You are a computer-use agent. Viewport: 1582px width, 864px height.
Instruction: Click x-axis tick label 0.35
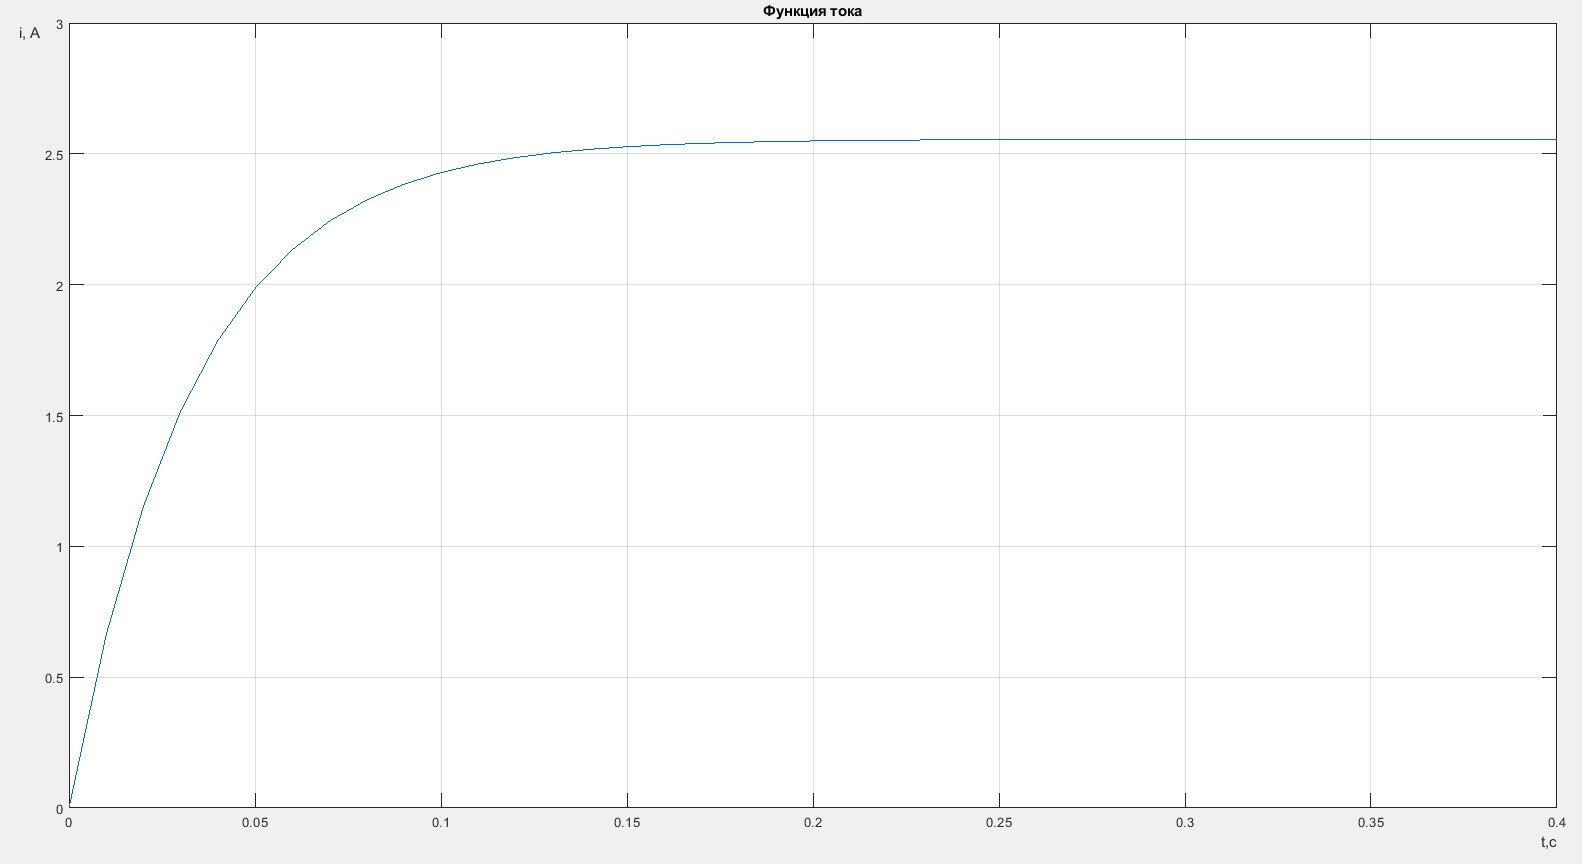1371,823
